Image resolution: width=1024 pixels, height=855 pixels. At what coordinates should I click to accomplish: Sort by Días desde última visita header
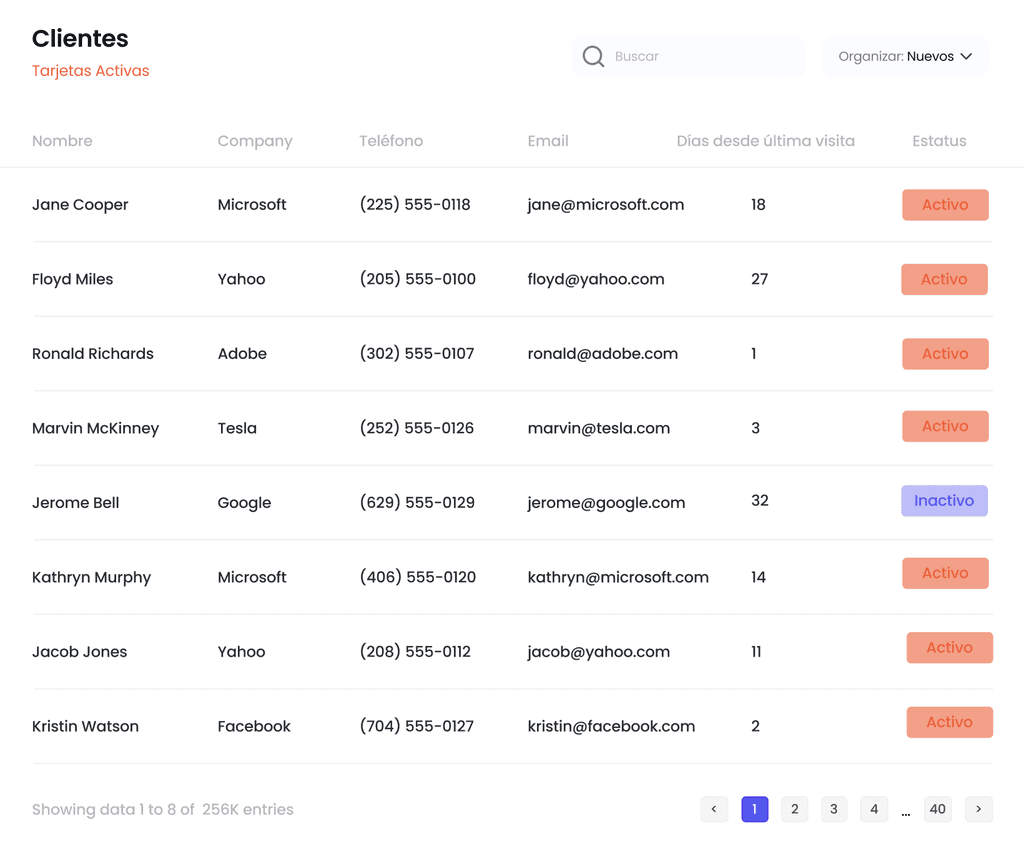[x=765, y=141]
